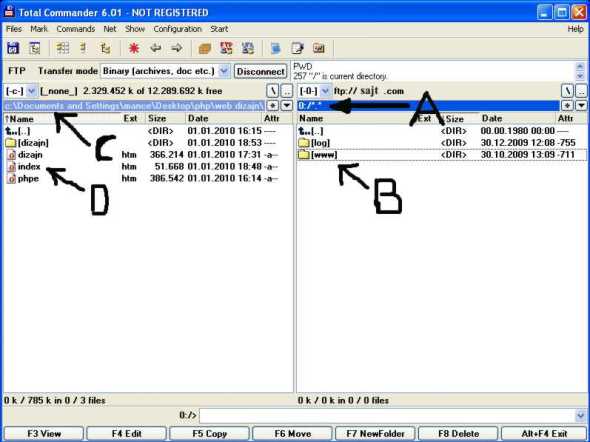This screenshot has width=590, height=442.
Task: Open the left drive [-c-] dropdown
Action: click(32, 91)
